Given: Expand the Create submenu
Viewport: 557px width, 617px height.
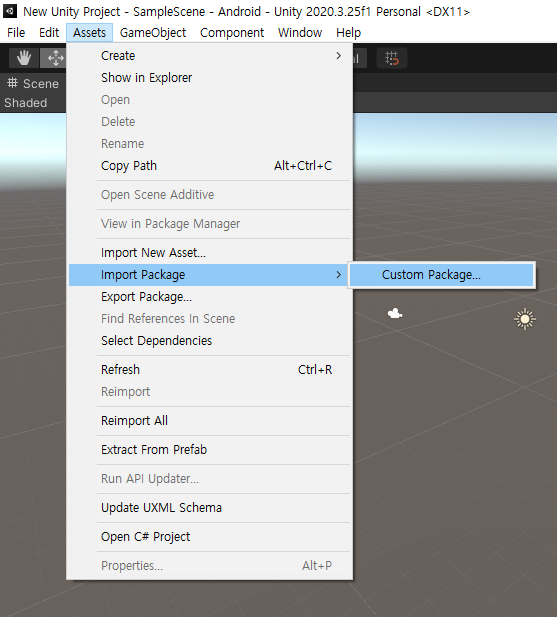Looking at the screenshot, I should pos(210,55).
